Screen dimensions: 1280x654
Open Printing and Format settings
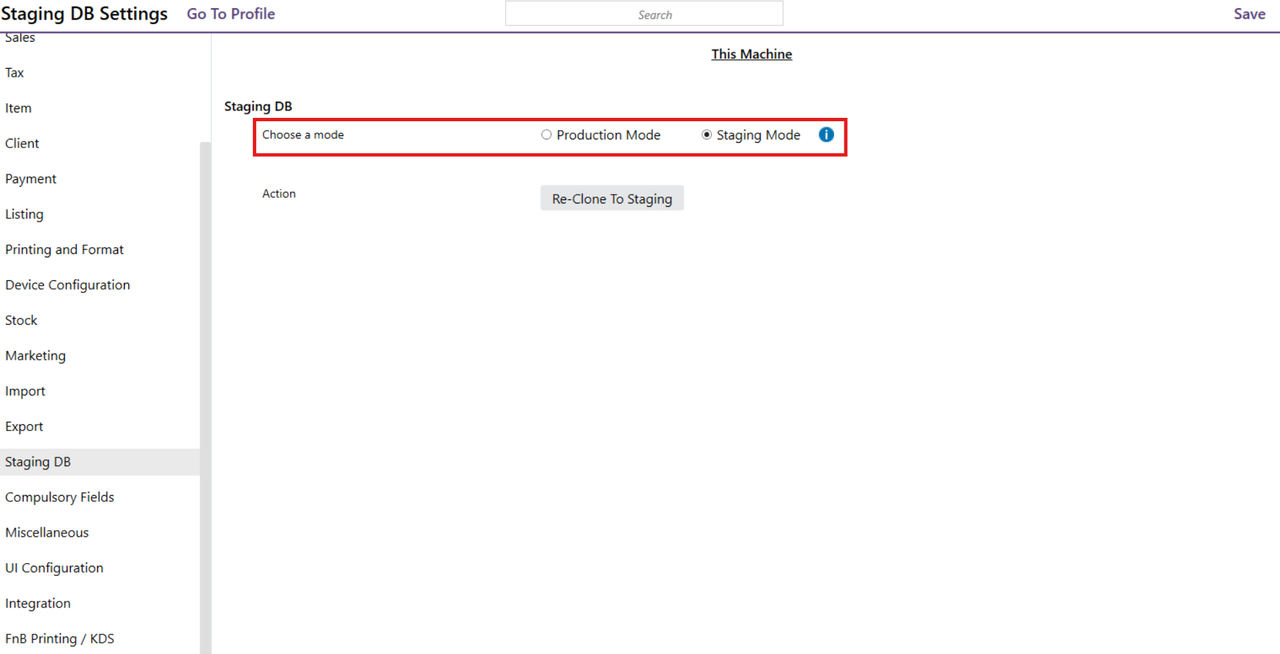tap(64, 250)
